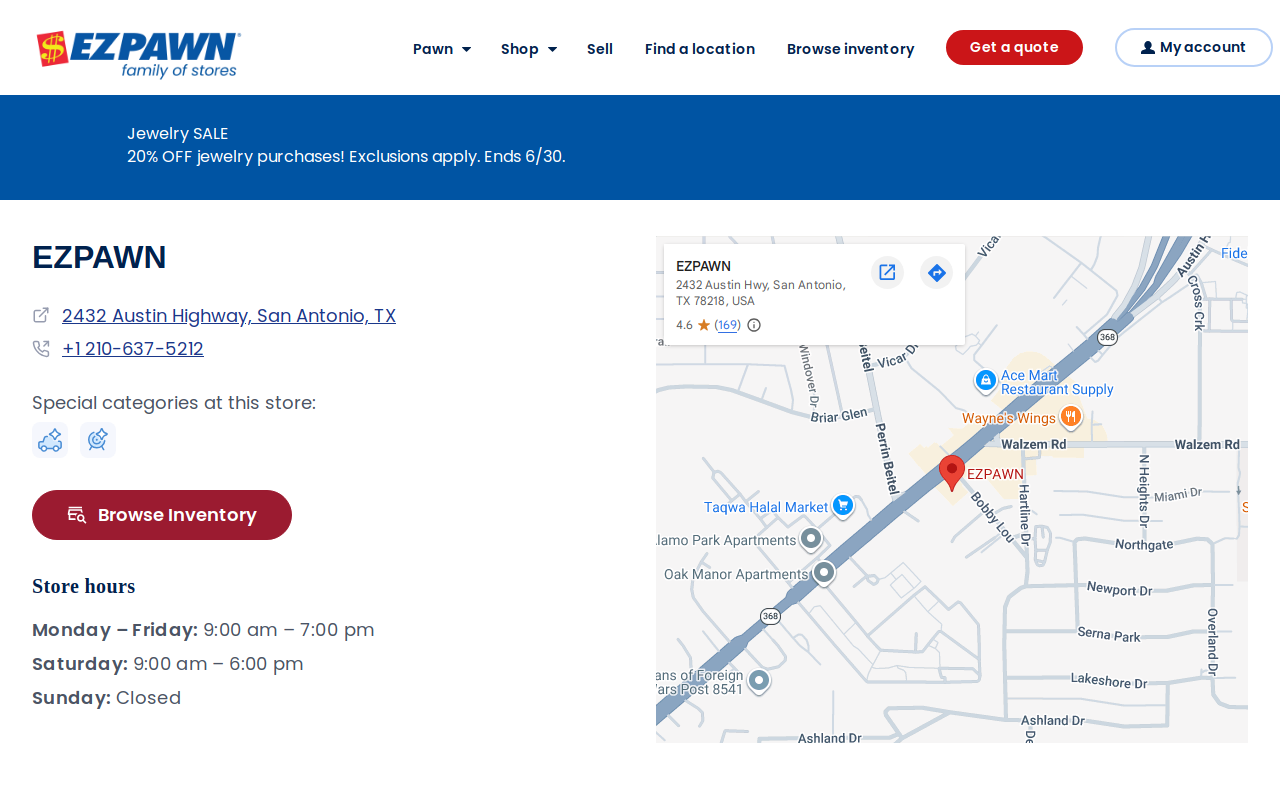Viewport: 1280px width, 800px height.
Task: Click the dark red Browse Inventory button
Action: coord(162,515)
